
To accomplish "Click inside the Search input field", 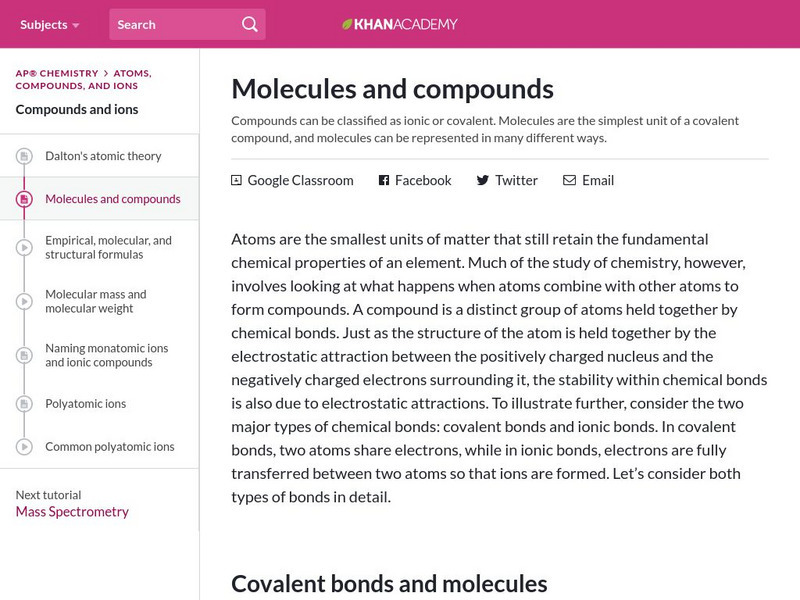I will click(x=170, y=24).
